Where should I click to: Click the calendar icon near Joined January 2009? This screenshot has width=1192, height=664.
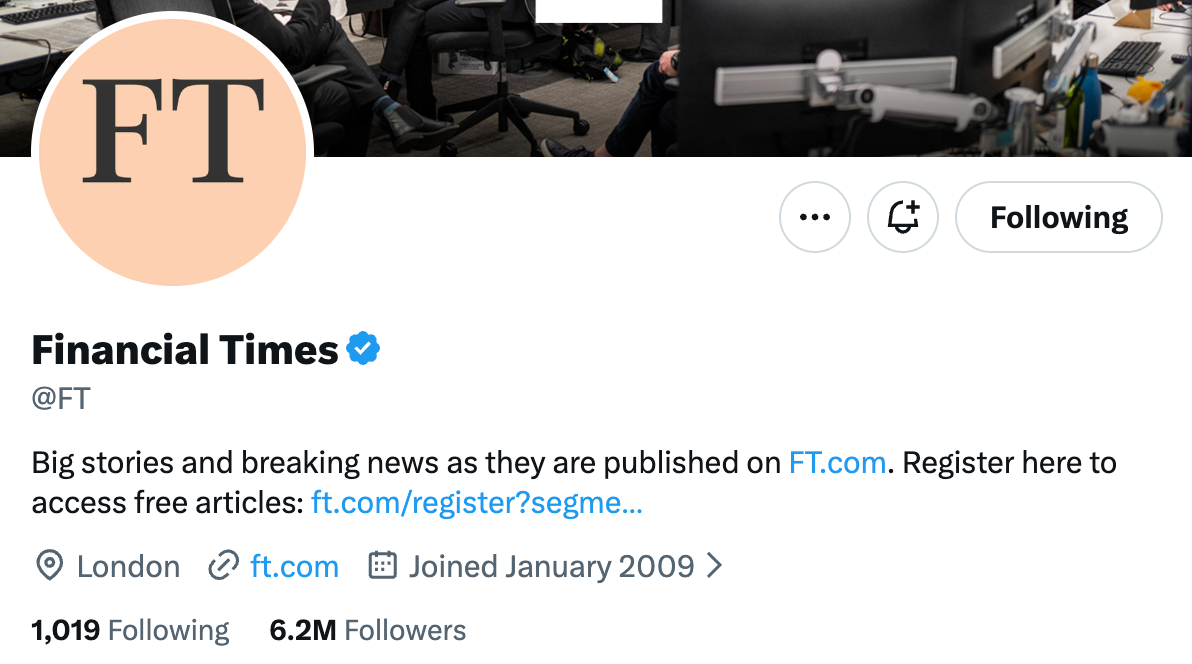point(382,566)
